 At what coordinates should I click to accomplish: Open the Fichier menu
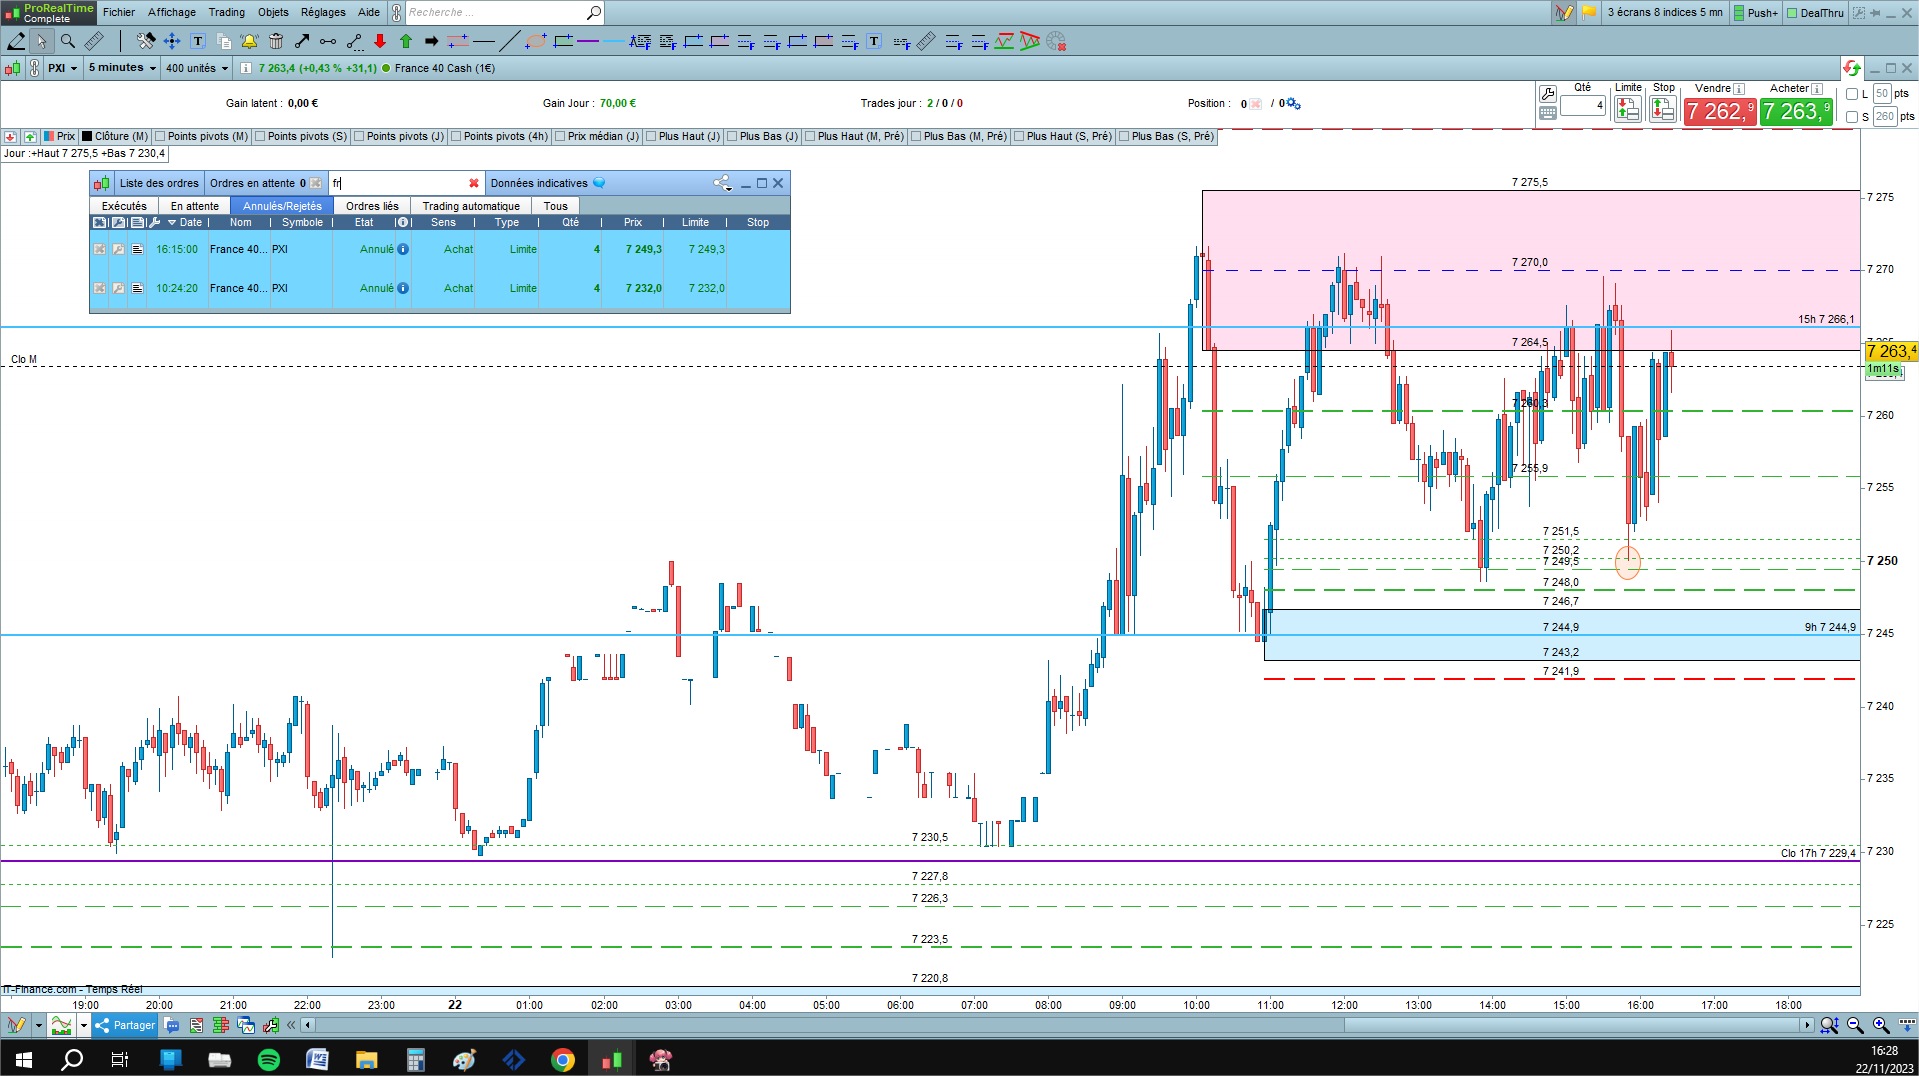tap(119, 13)
